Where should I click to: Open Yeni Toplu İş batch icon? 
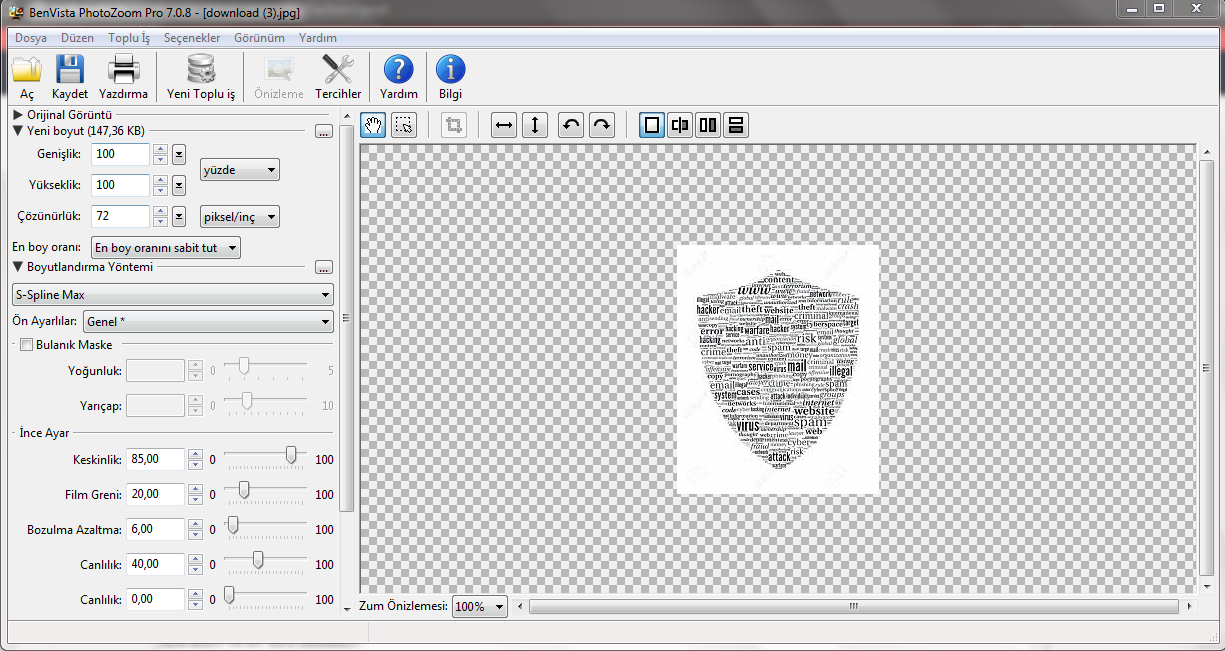[201, 78]
